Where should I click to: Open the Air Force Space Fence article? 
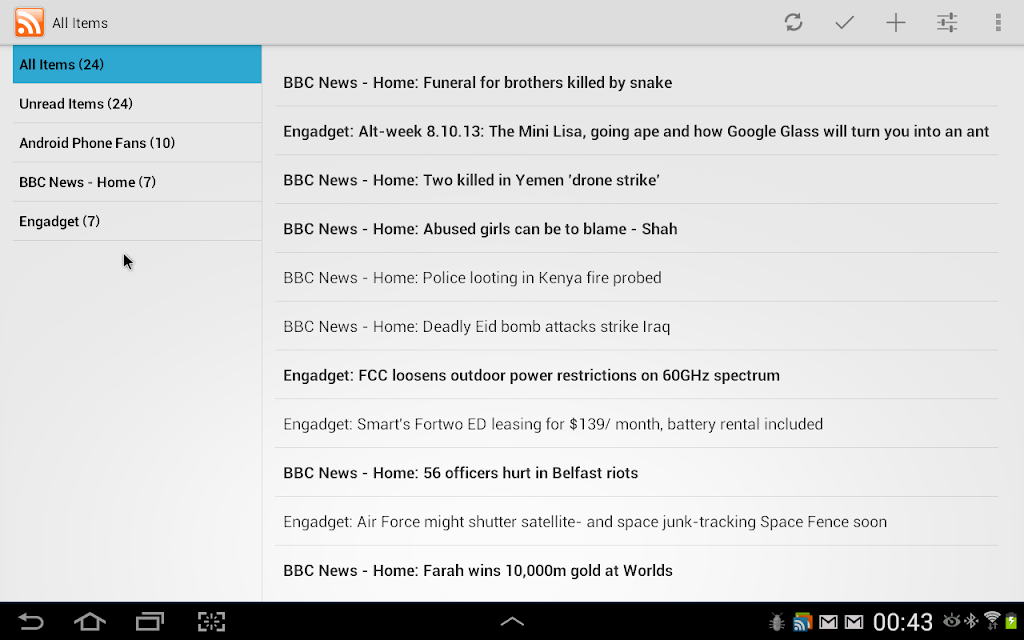pyautogui.click(x=637, y=521)
